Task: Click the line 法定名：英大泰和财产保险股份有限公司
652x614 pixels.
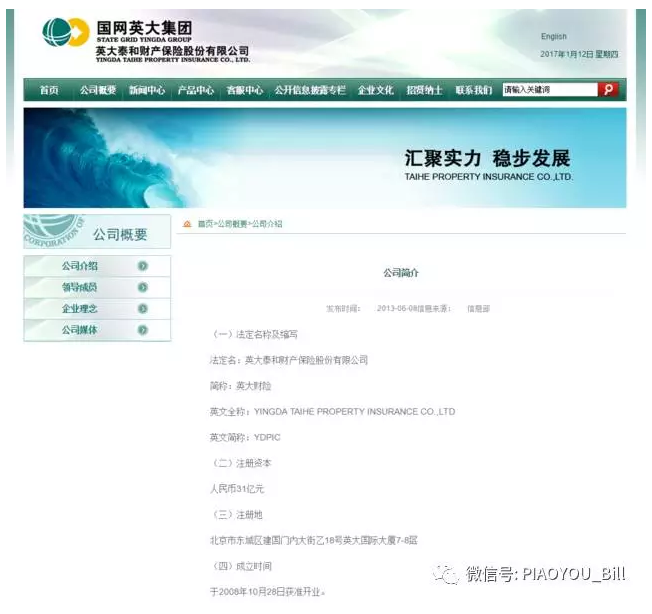Action: click(289, 360)
